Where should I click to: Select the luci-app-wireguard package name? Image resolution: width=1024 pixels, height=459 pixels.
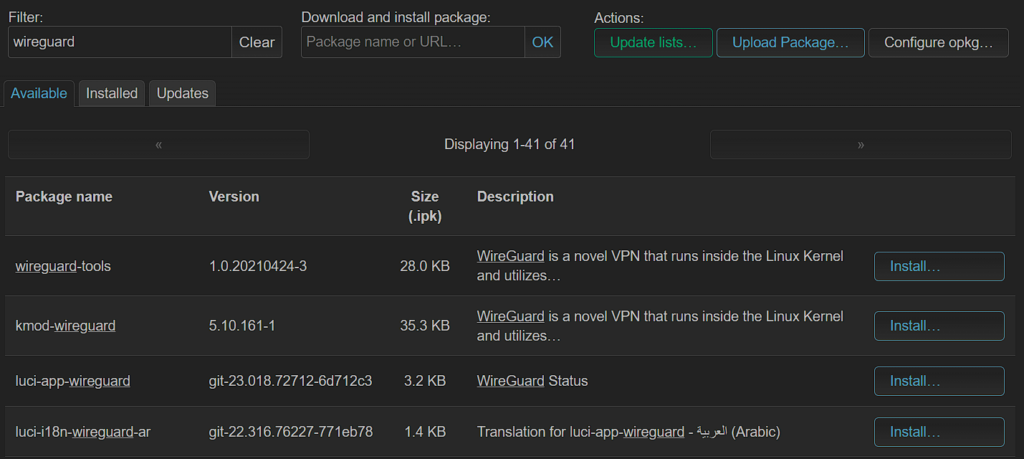click(72, 381)
